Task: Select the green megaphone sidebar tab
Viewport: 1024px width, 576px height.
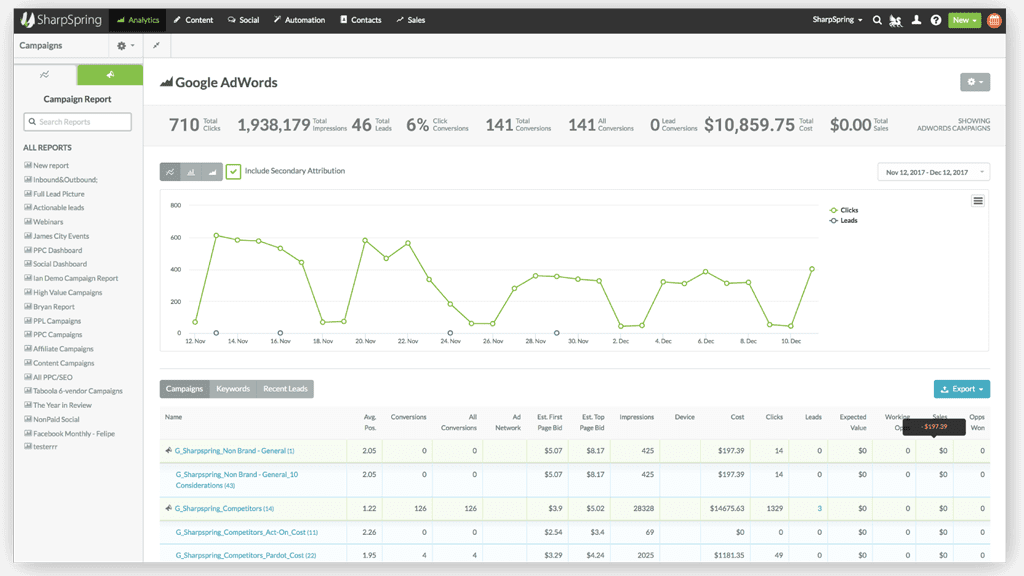Action: (x=110, y=74)
